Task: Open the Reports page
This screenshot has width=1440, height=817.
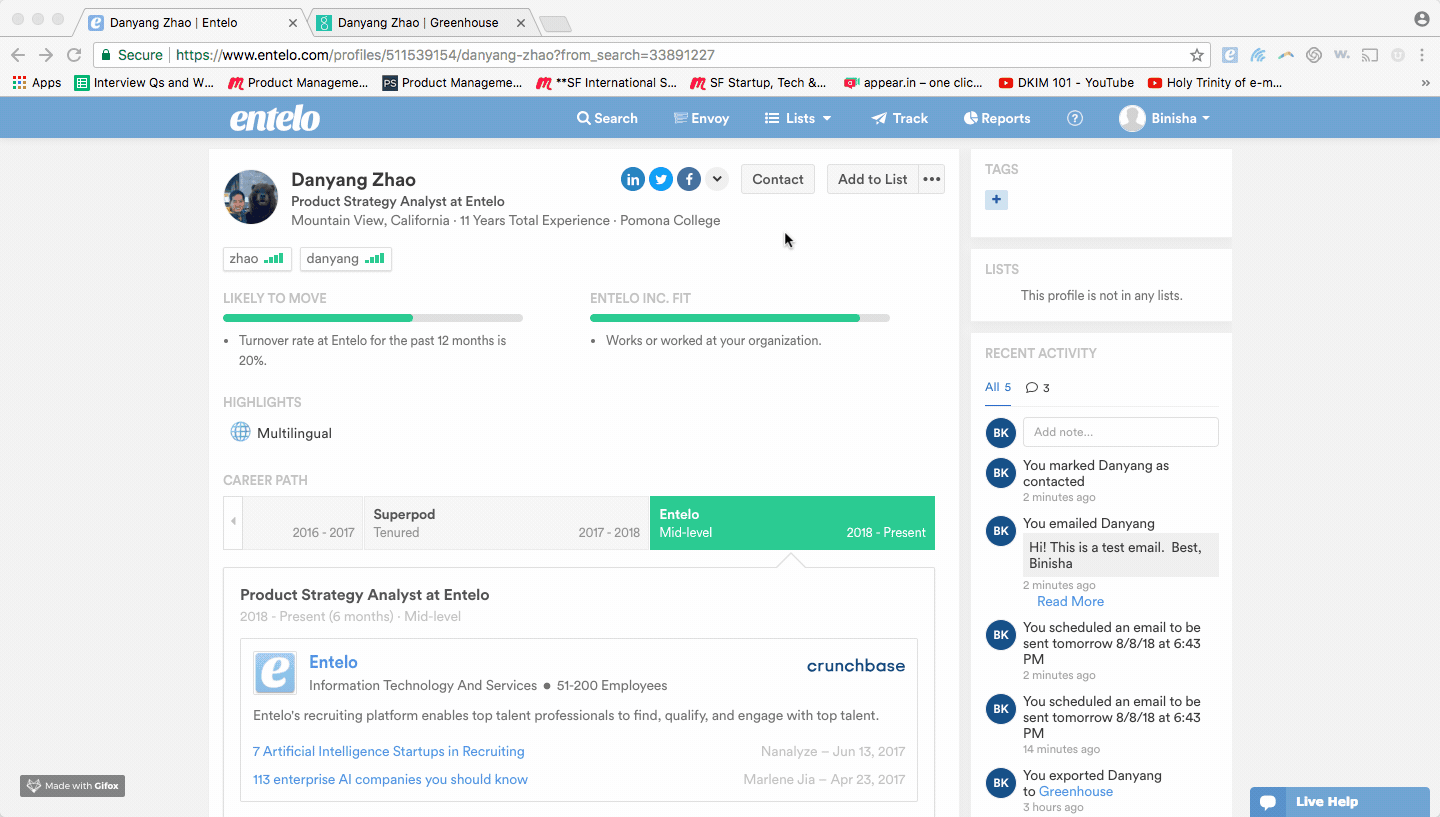Action: pos(997,118)
